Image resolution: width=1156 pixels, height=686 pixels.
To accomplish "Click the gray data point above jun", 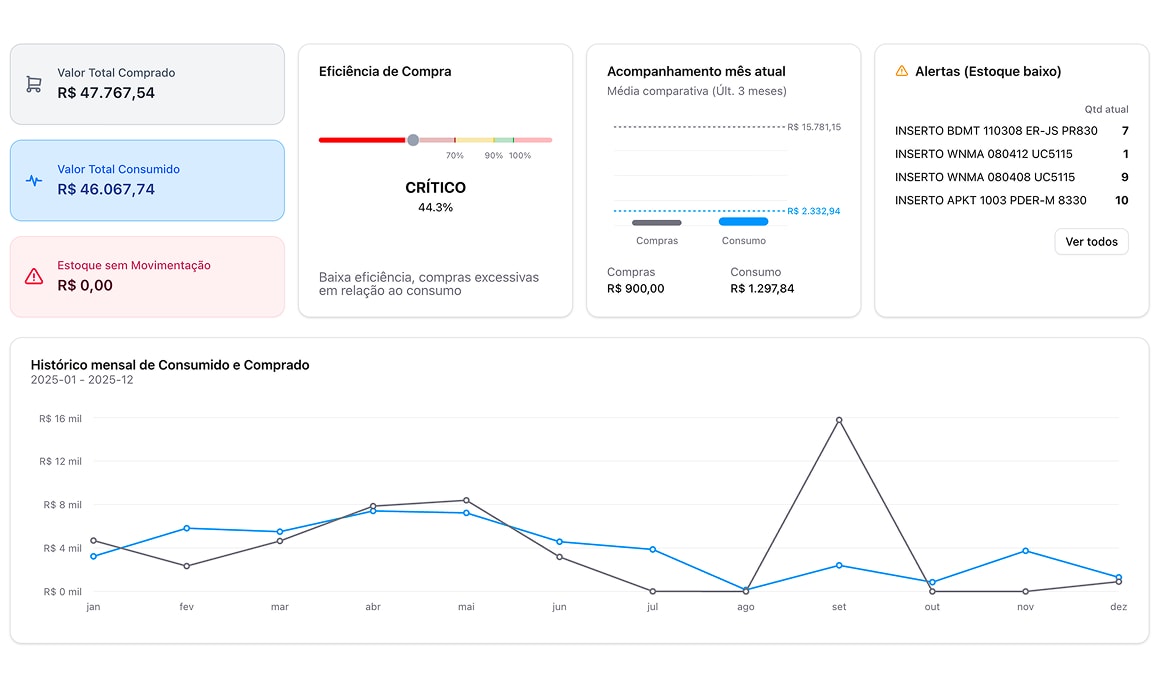I will pos(560,557).
